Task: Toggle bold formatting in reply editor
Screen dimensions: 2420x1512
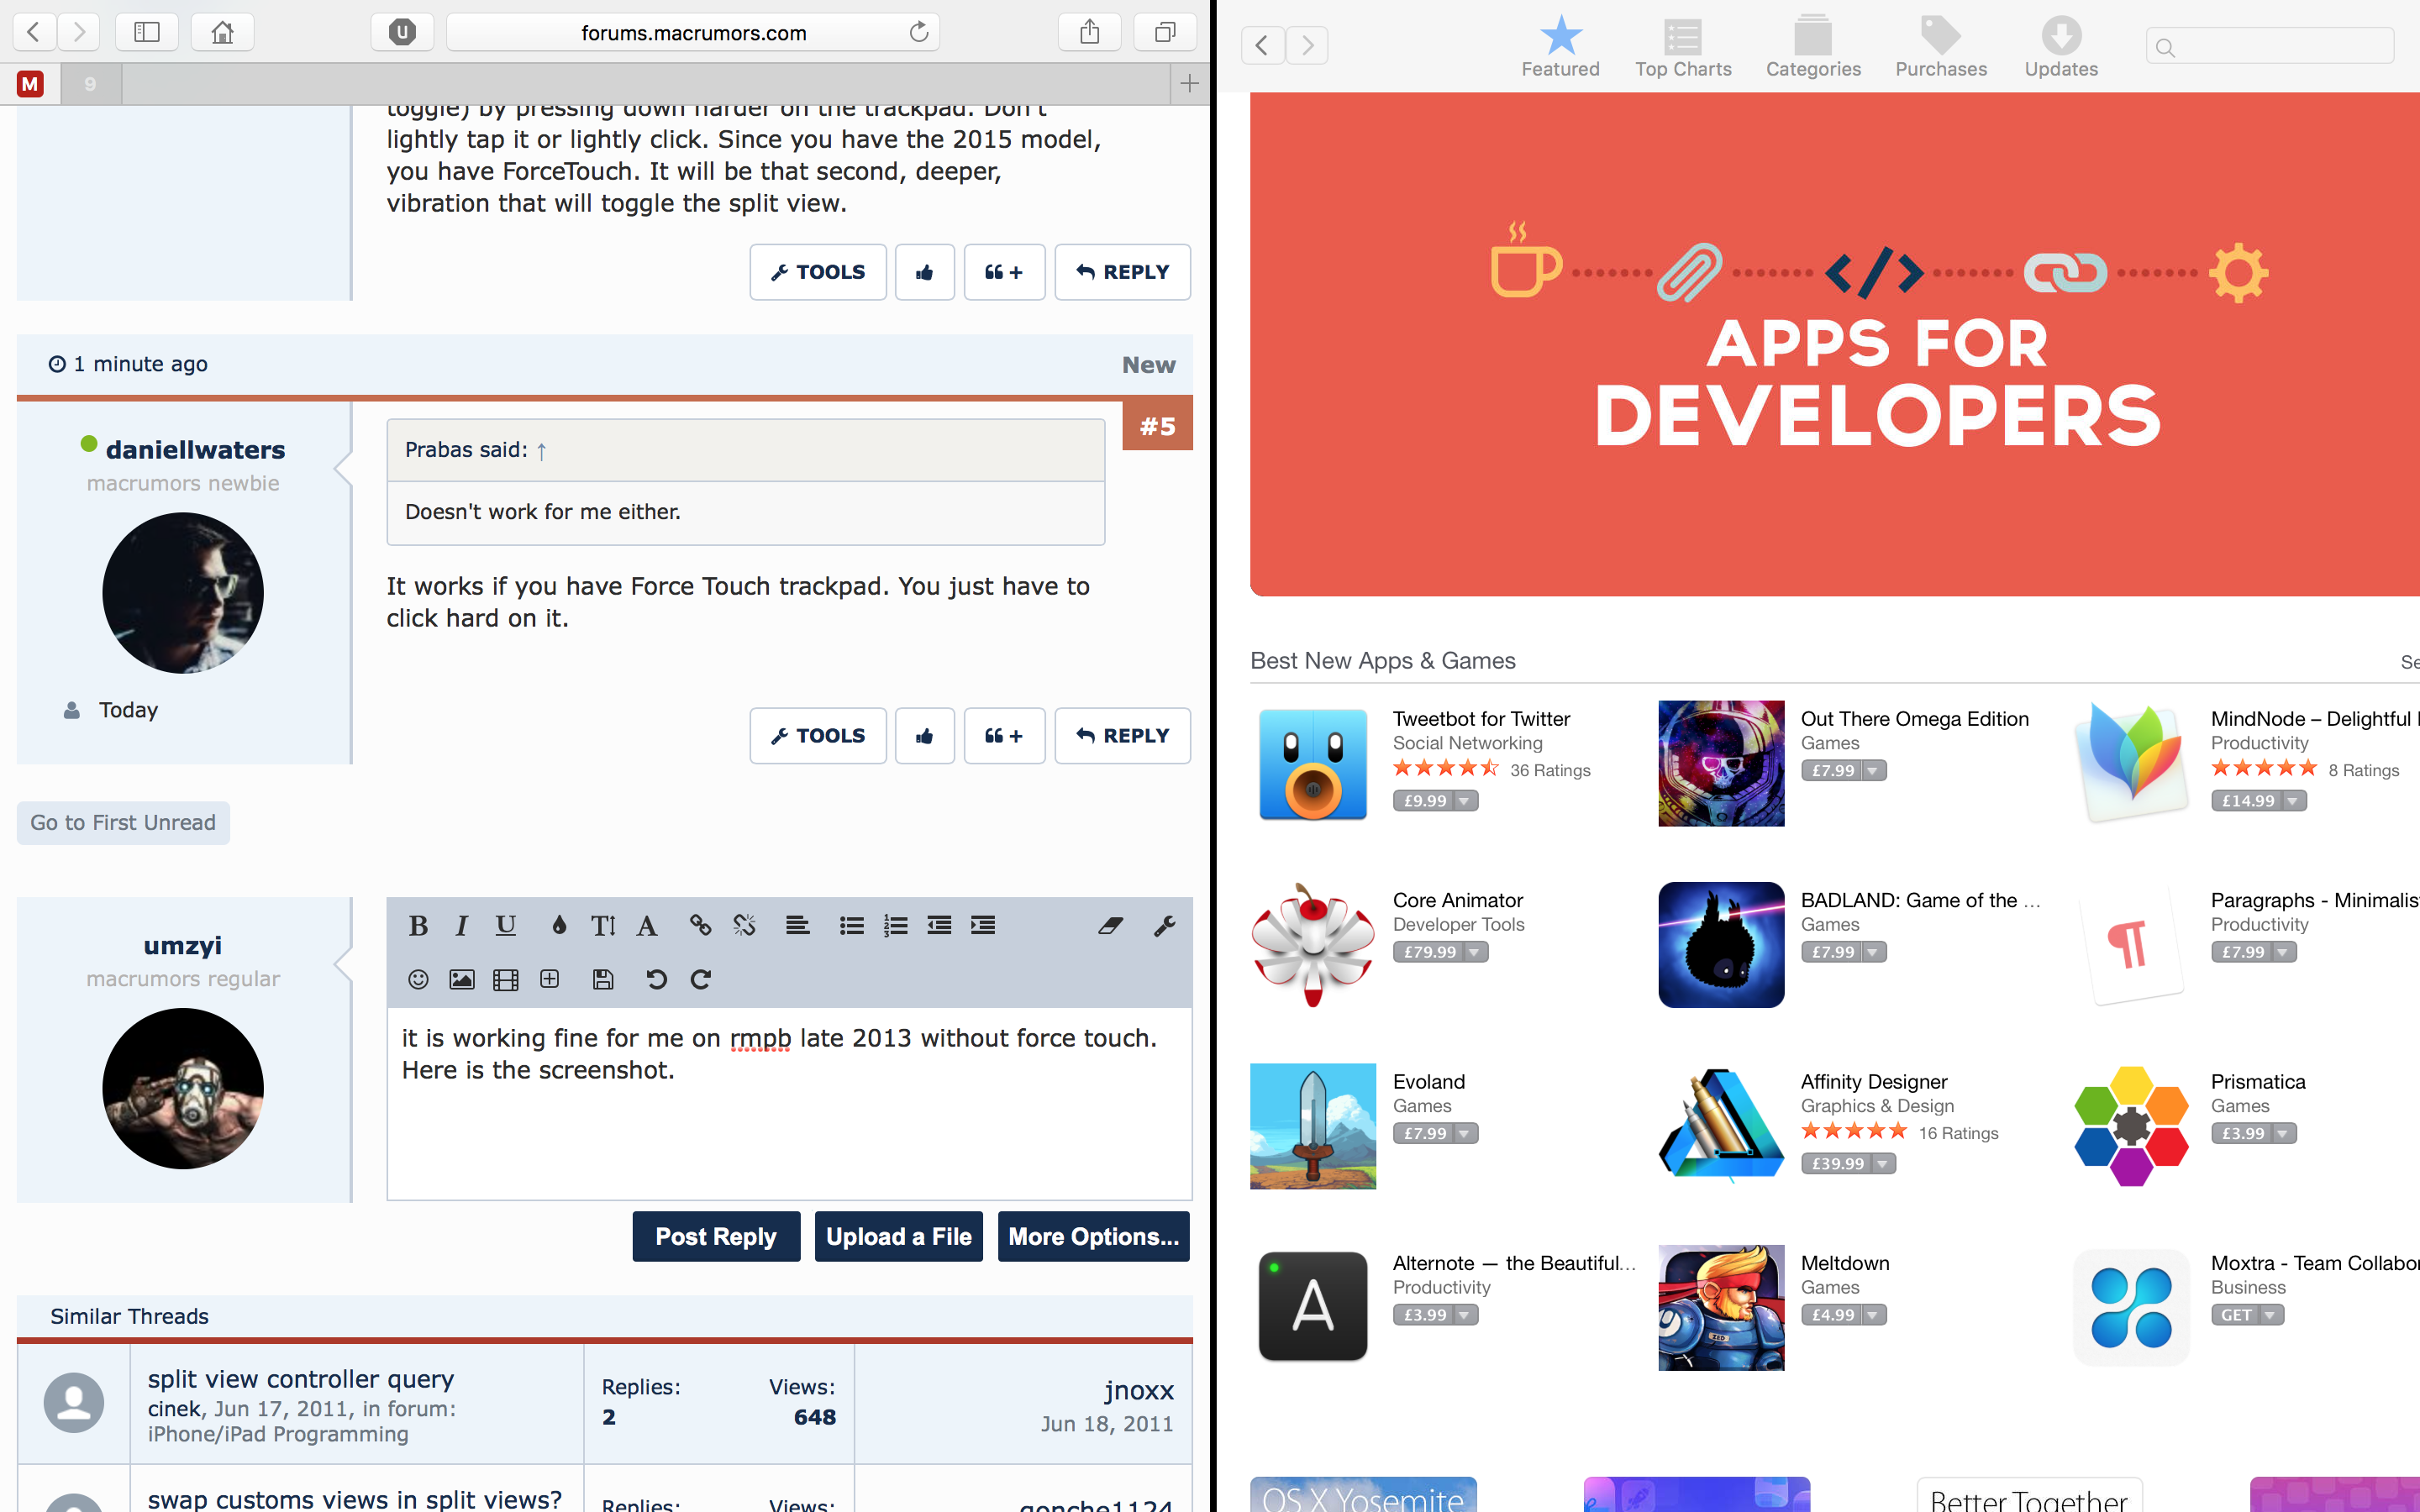Action: coord(418,926)
